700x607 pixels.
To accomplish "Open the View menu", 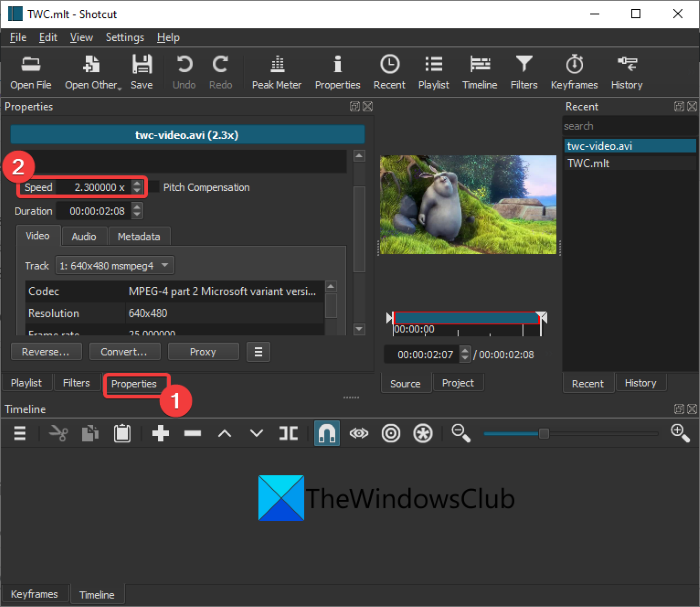I will [81, 37].
